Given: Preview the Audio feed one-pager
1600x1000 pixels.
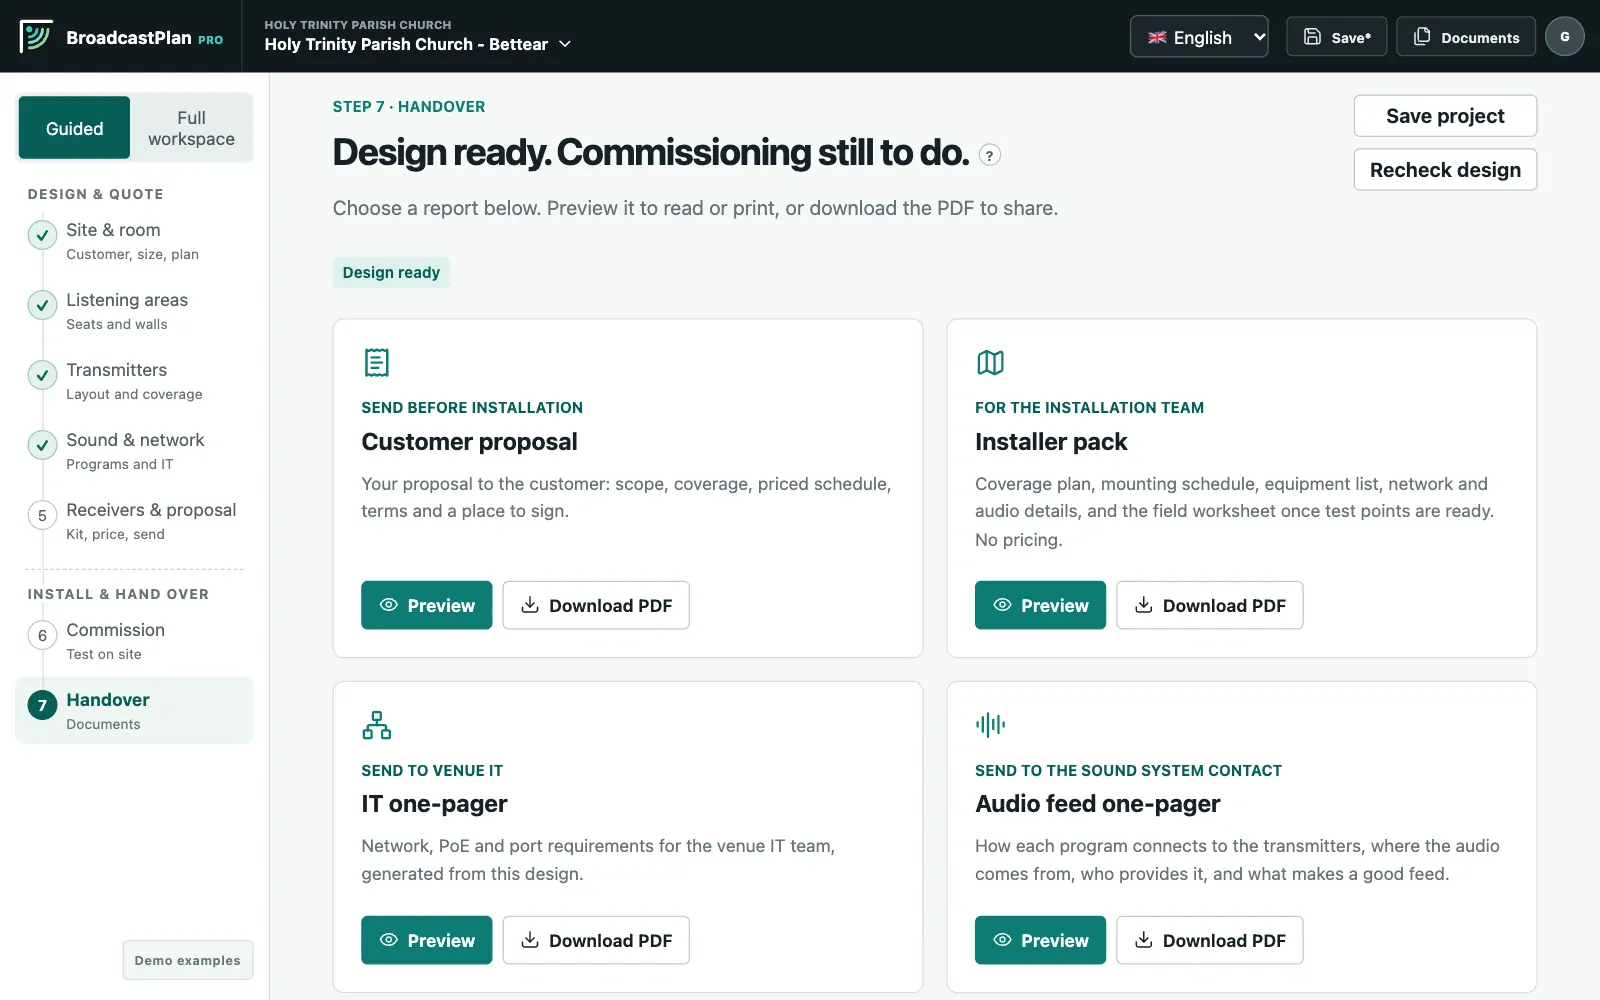Looking at the screenshot, I should tap(1040, 940).
